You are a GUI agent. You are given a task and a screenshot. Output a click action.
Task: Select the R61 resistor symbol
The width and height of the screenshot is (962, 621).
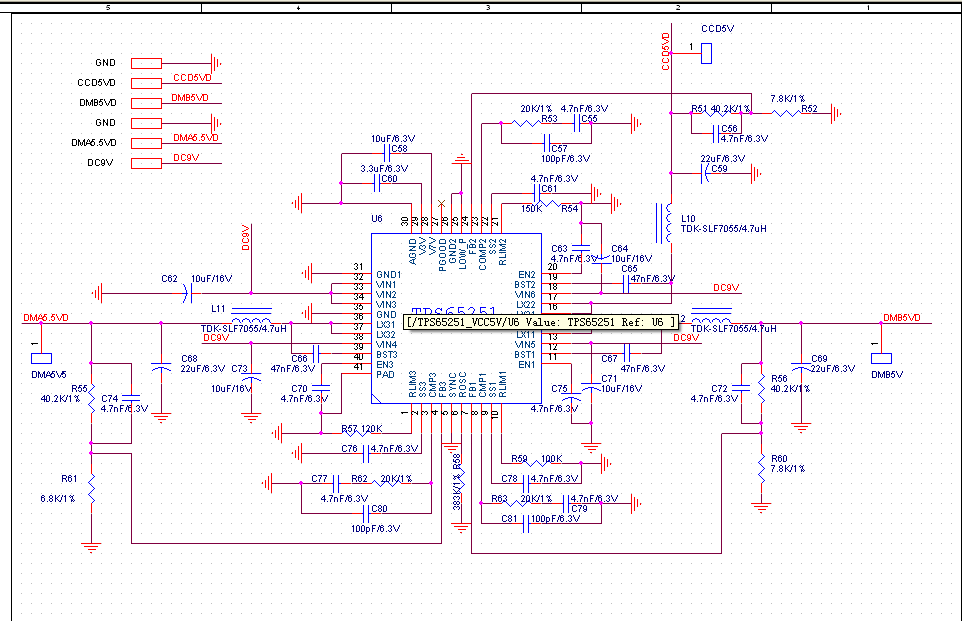pos(91,488)
